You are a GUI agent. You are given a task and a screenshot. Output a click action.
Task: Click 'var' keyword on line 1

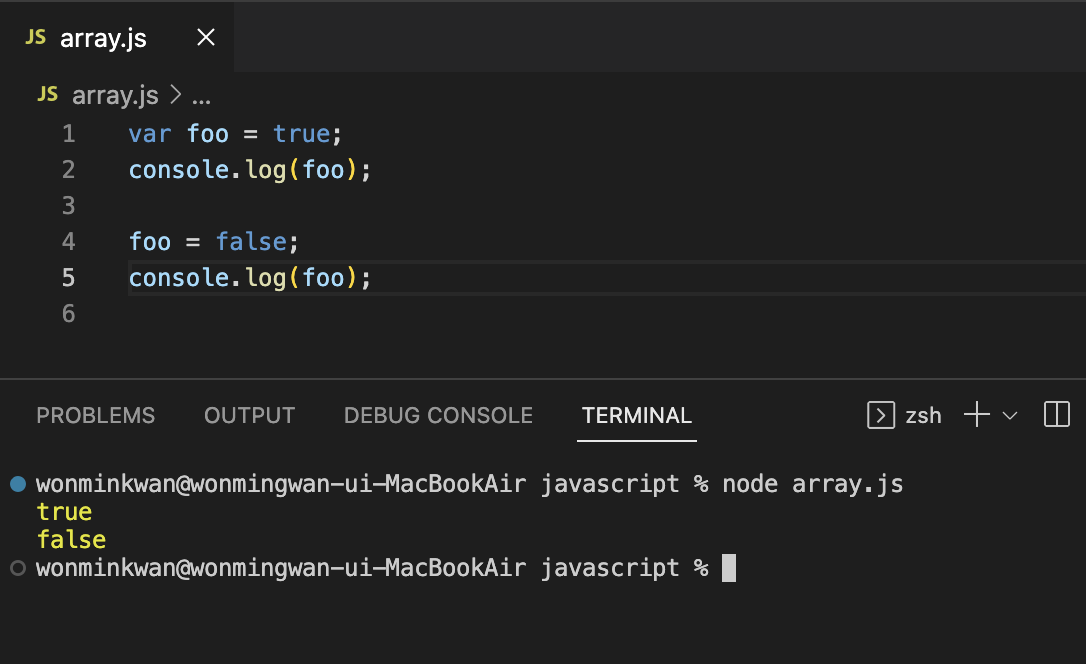(150, 134)
